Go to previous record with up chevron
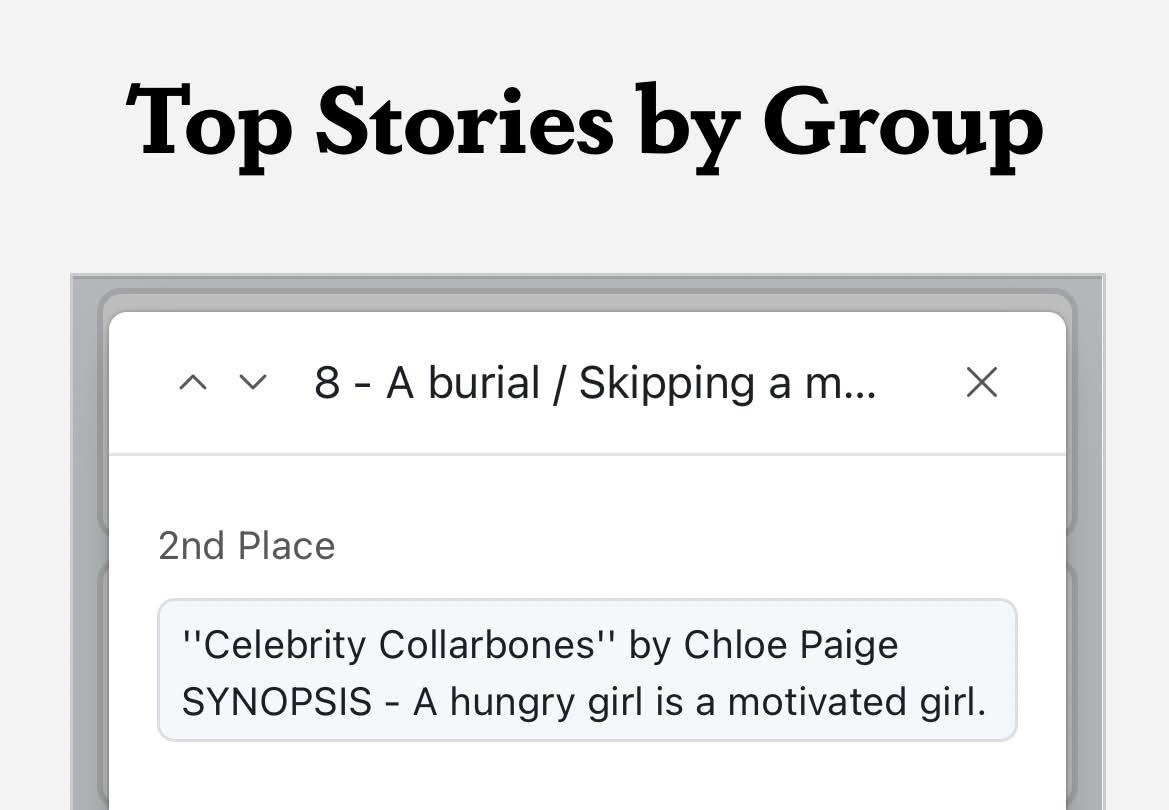Image resolution: width=1169 pixels, height=810 pixels. click(192, 382)
